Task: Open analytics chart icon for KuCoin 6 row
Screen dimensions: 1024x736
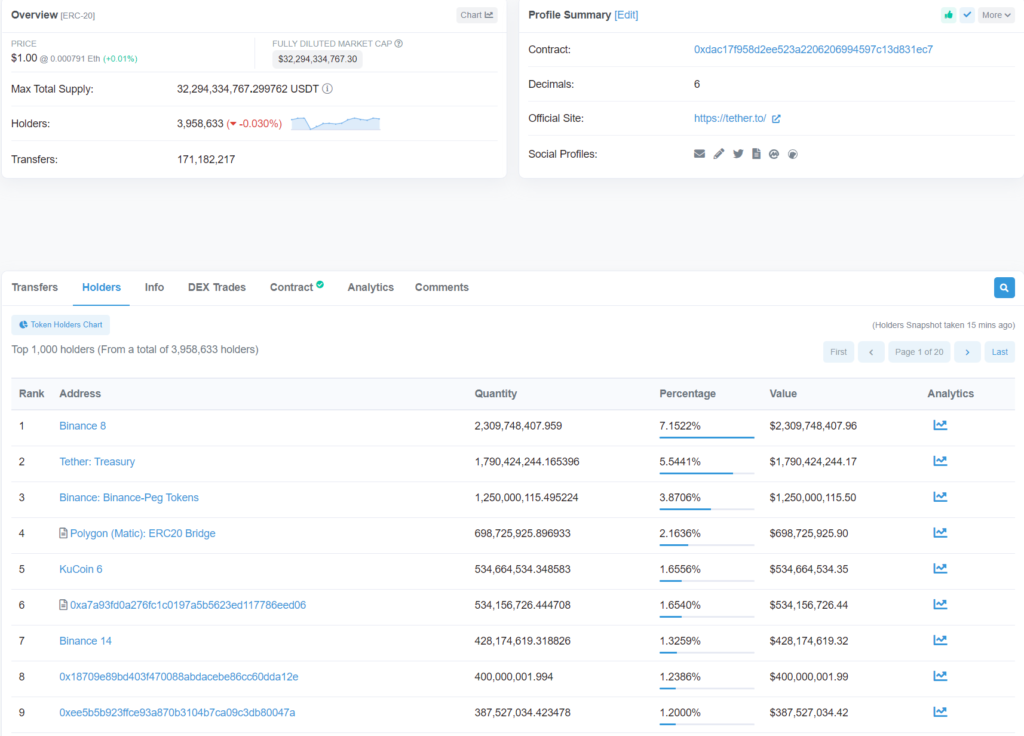Action: click(940, 569)
